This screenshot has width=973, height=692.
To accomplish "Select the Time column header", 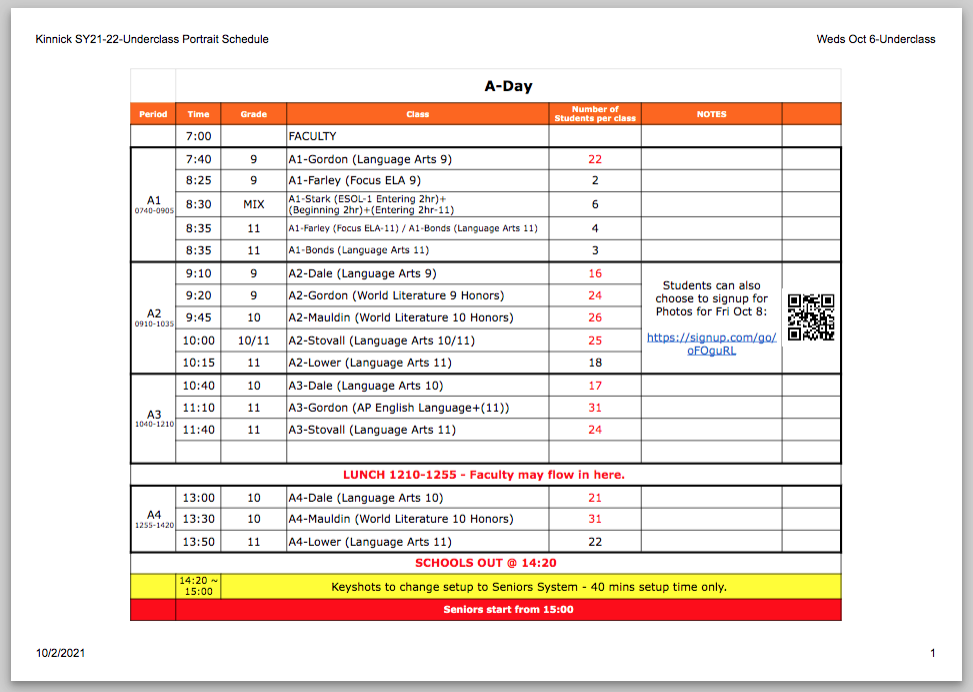I will [196, 114].
